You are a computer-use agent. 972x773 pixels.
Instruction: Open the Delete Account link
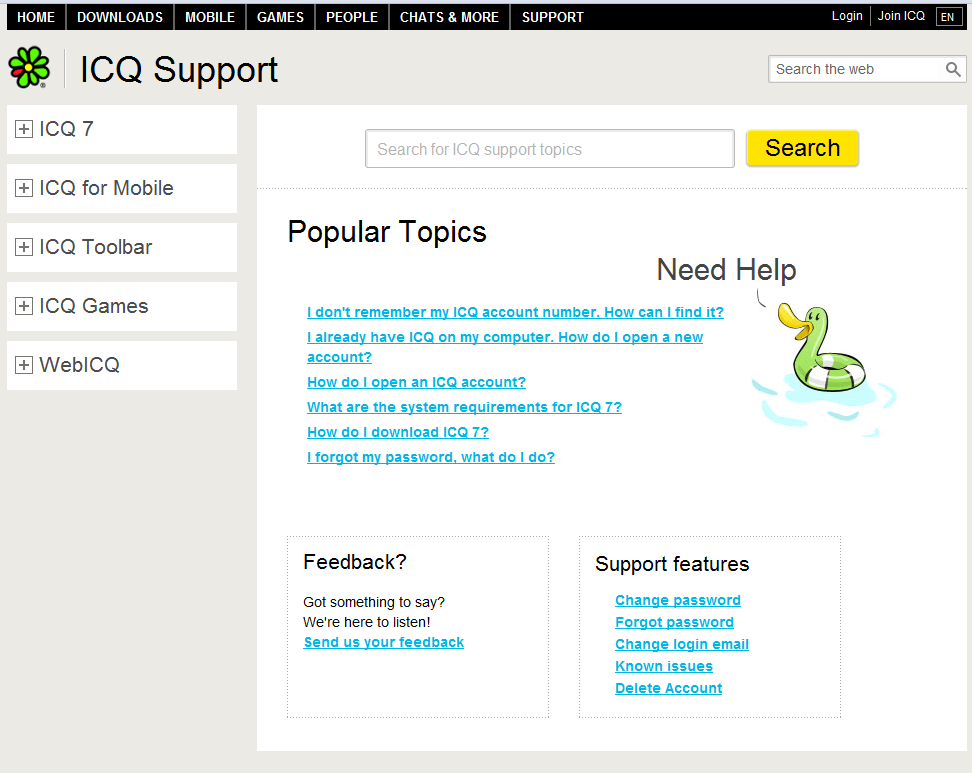coord(668,688)
